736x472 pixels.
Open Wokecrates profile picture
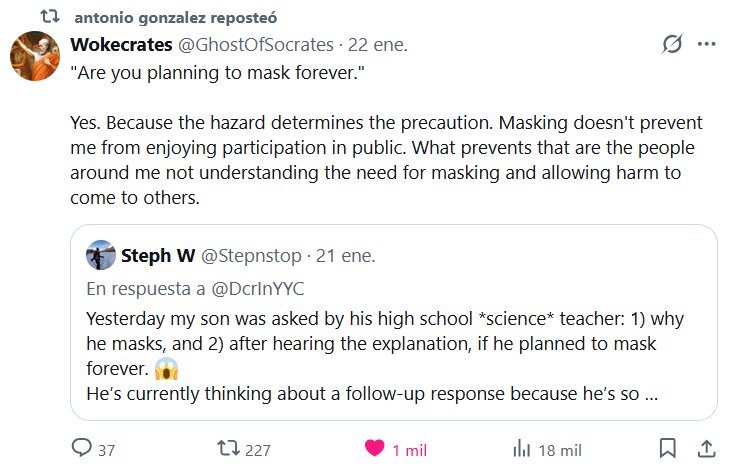pyautogui.click(x=35, y=56)
